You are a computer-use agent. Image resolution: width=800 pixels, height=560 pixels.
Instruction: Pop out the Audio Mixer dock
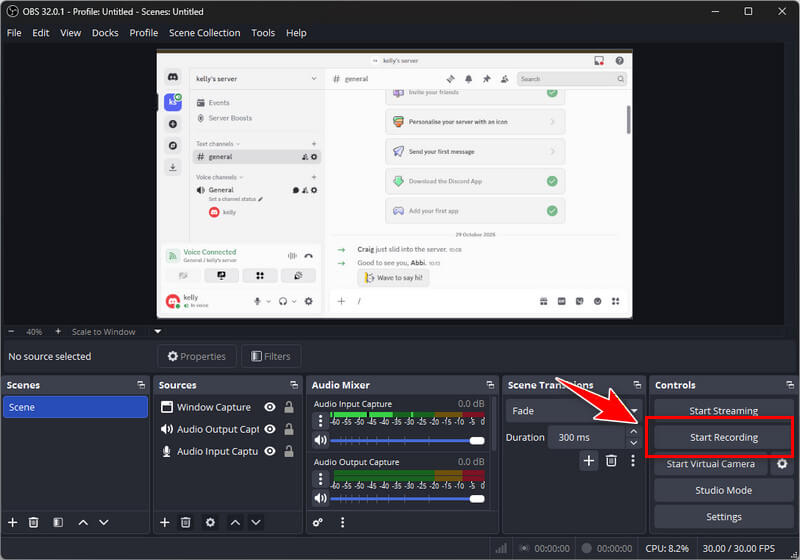(x=490, y=385)
